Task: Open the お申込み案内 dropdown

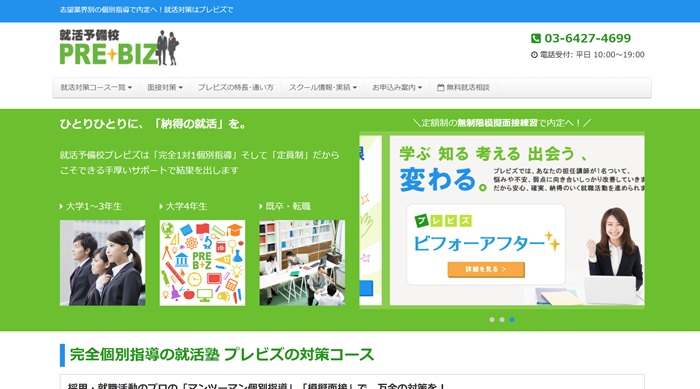Action: 397,88
